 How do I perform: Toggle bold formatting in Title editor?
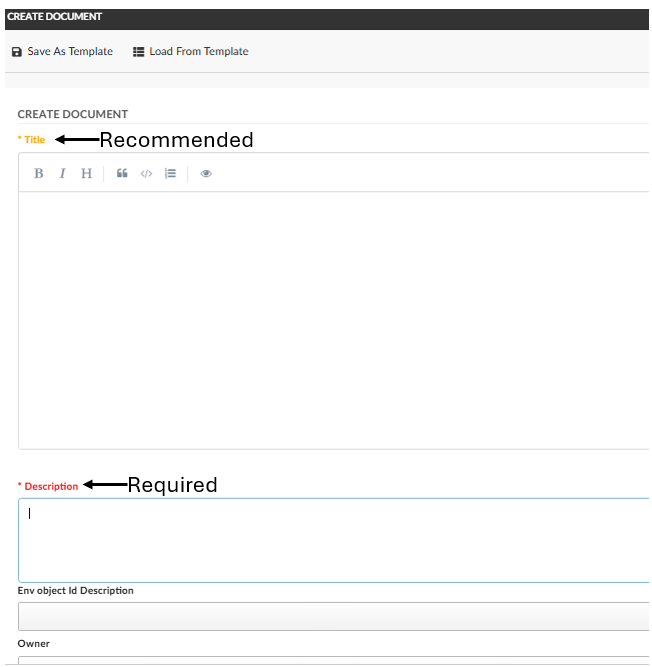(x=39, y=173)
